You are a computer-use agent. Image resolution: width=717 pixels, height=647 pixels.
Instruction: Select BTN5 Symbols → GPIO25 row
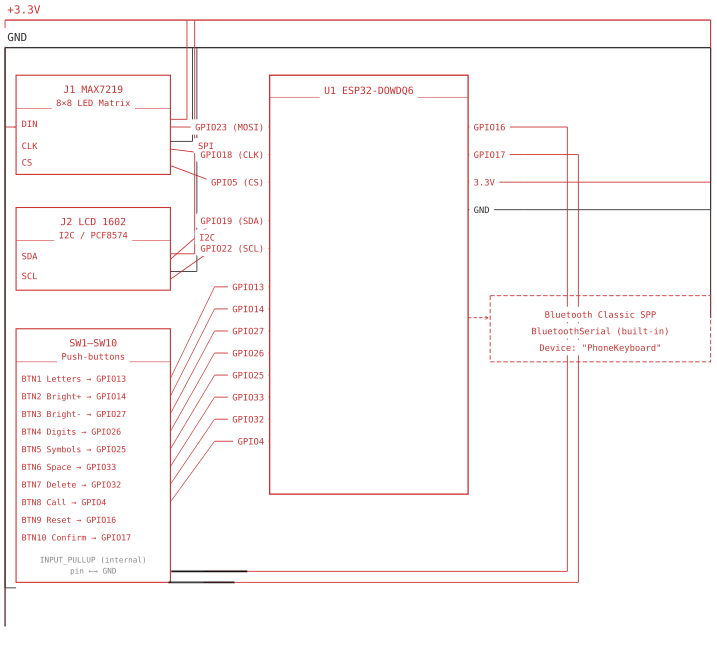coord(74,449)
